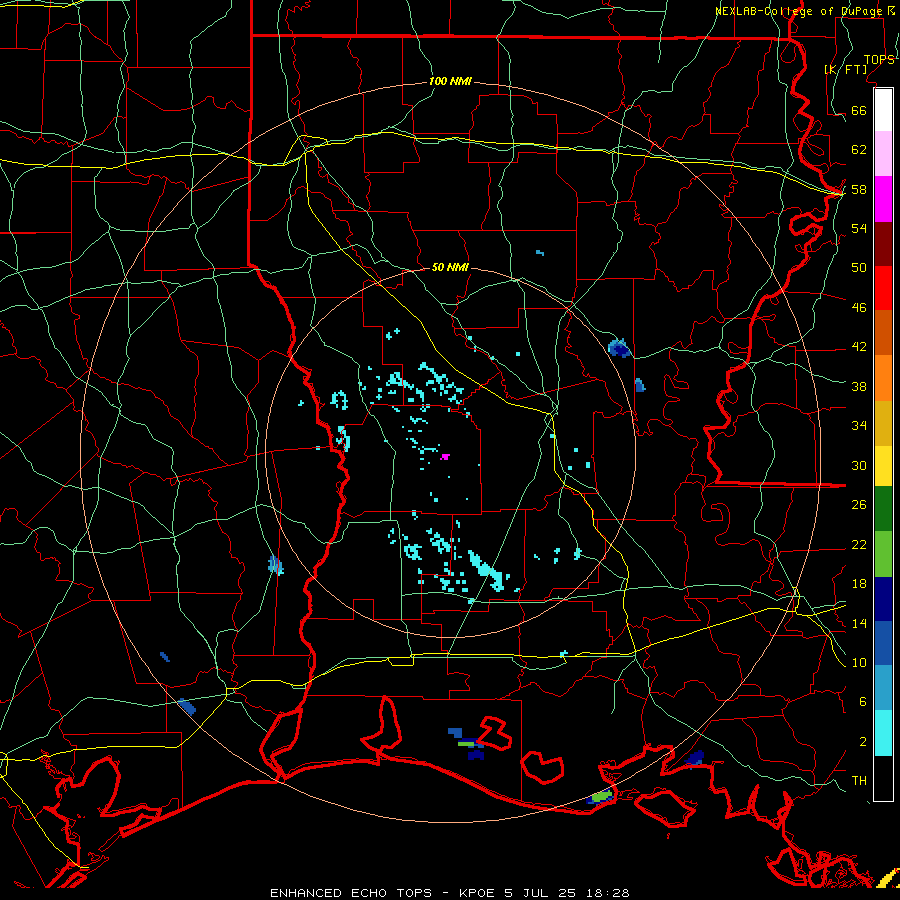Click the 6 legend value
The image size is (900, 900).
(x=862, y=701)
